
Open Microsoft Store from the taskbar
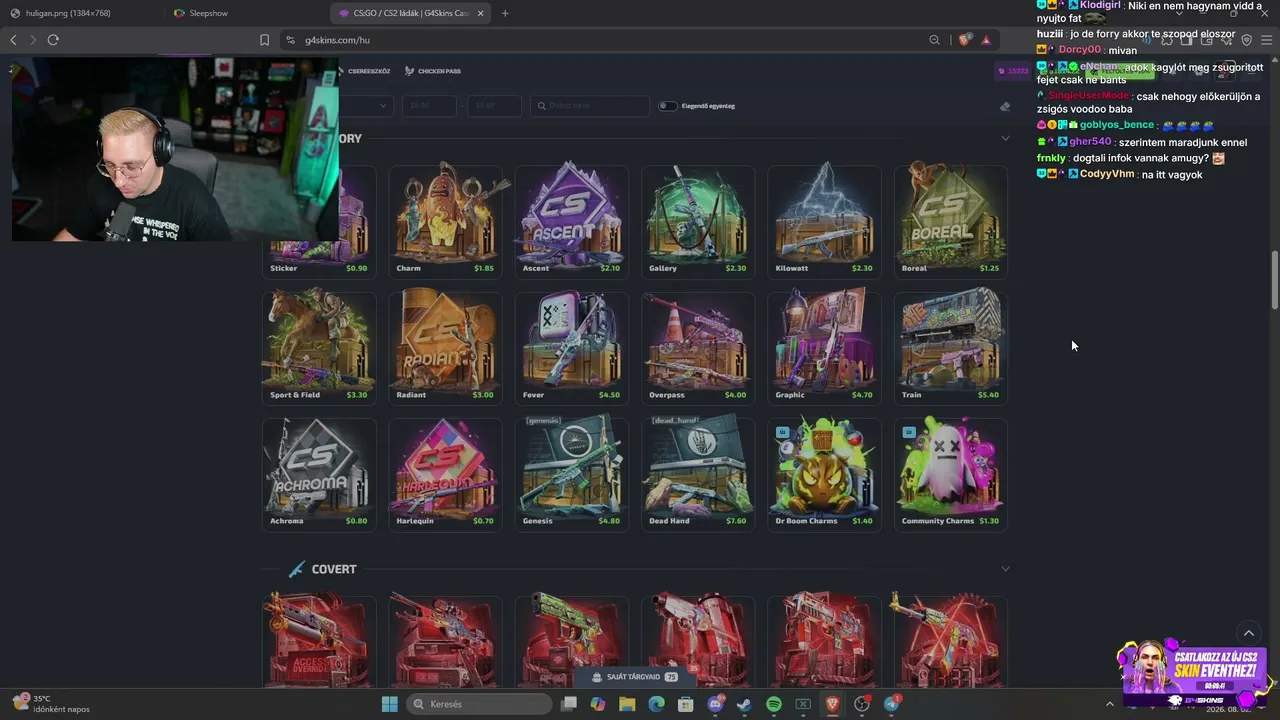[x=686, y=704]
